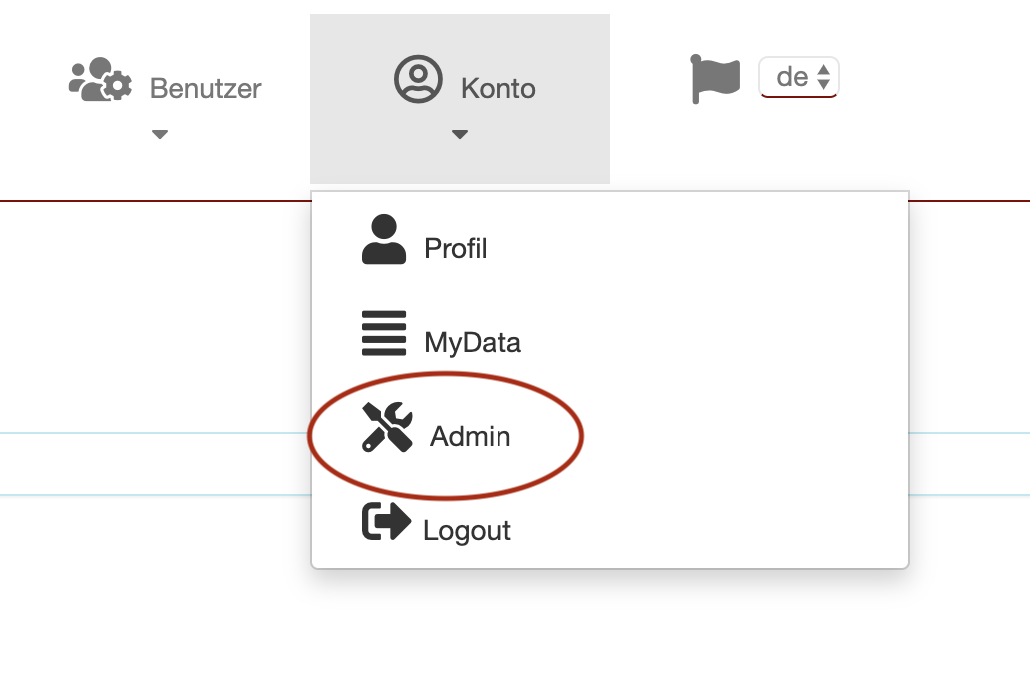The height and width of the screenshot is (698, 1030).
Task: Select MyData from the Konto menu
Action: point(472,342)
